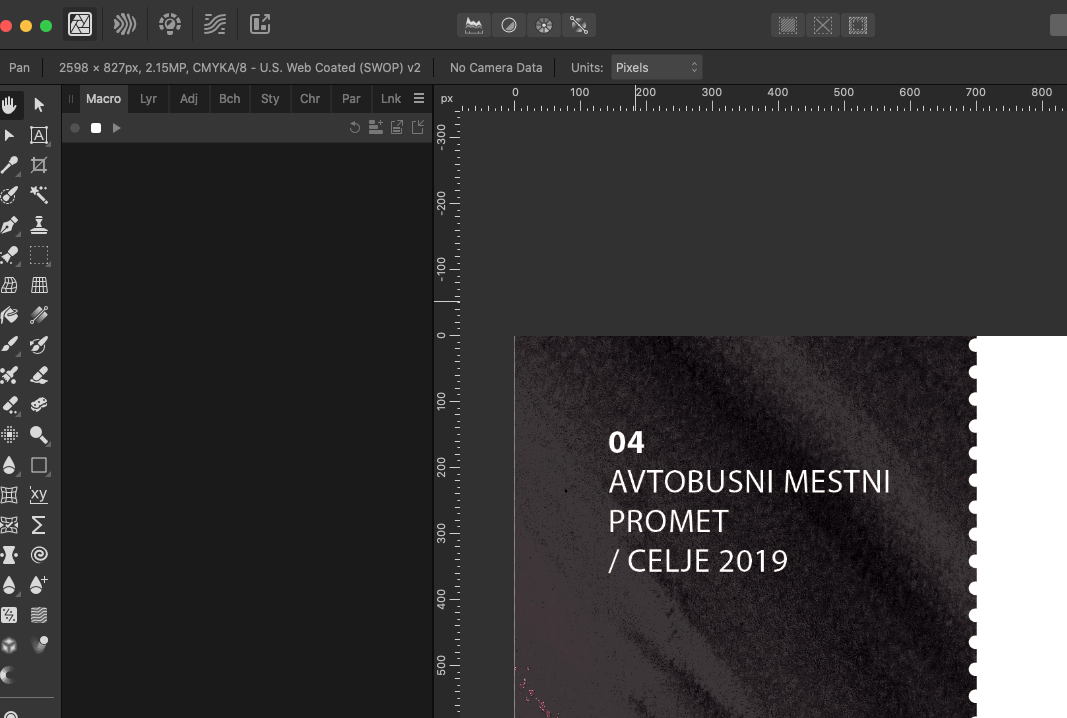Switch to the Bch (Batch) tab
Image resolution: width=1067 pixels, height=718 pixels.
[229, 99]
